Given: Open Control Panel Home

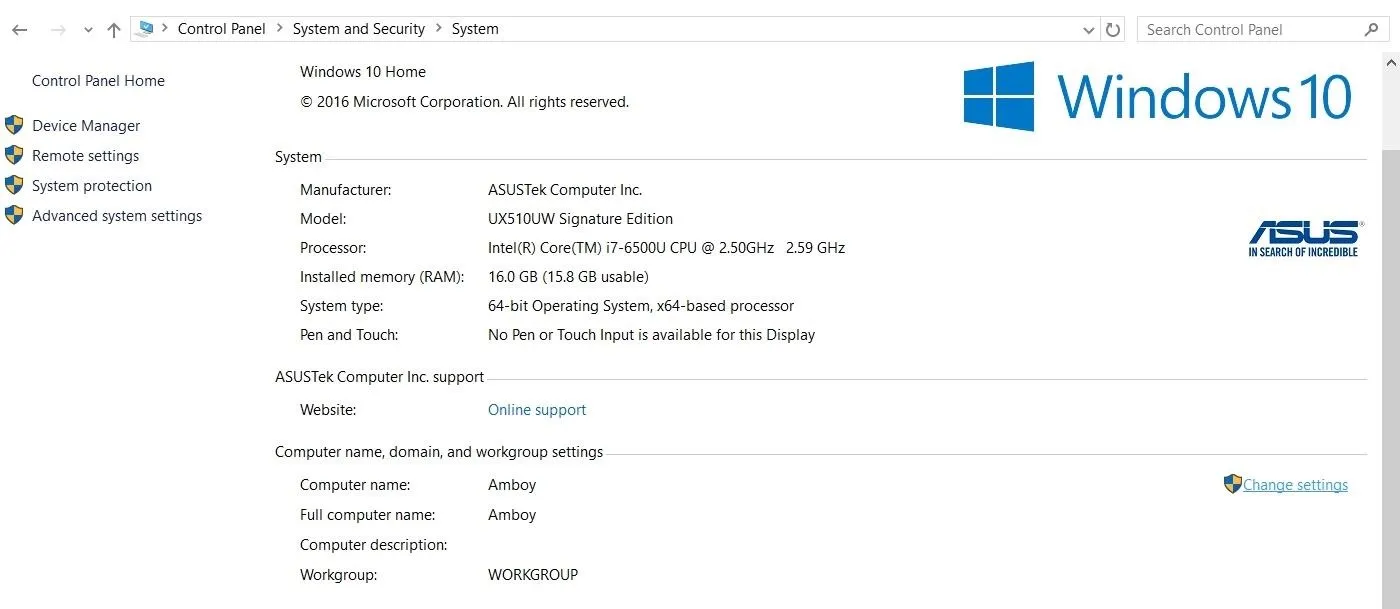Looking at the screenshot, I should click(x=98, y=81).
